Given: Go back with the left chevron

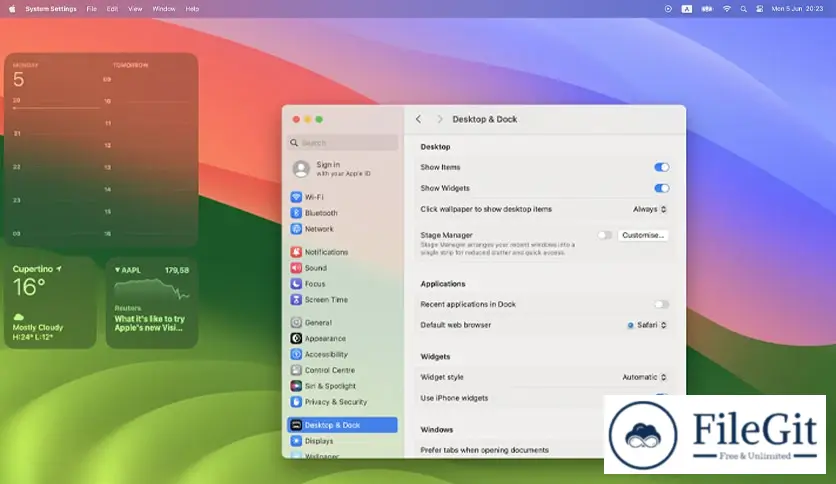Looking at the screenshot, I should click(419, 119).
